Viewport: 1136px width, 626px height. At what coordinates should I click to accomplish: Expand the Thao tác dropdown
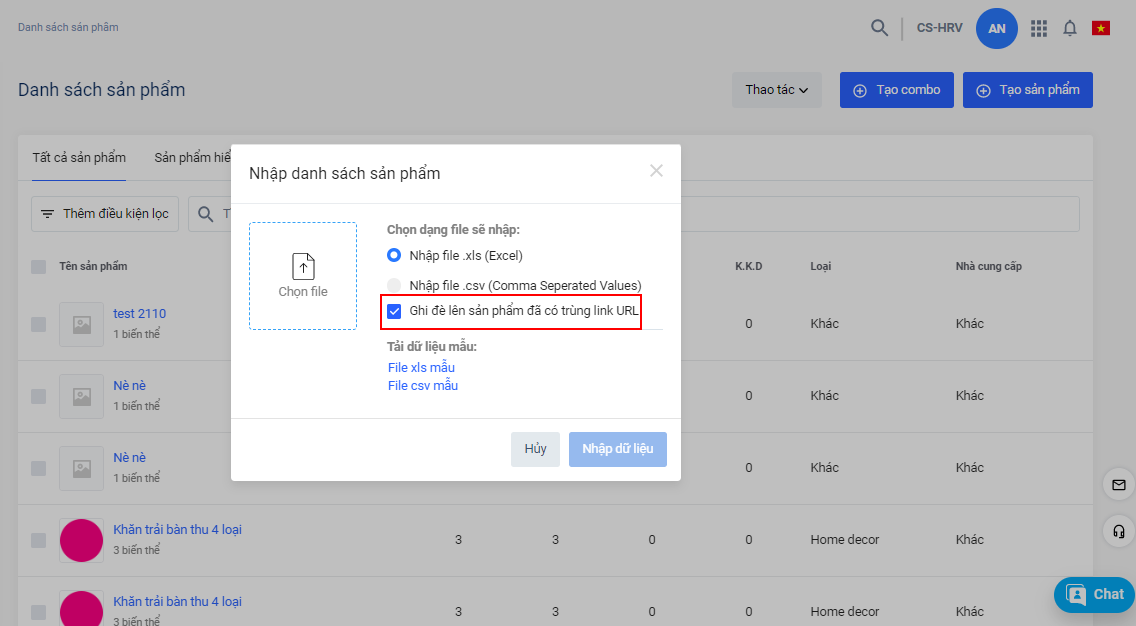click(776, 90)
